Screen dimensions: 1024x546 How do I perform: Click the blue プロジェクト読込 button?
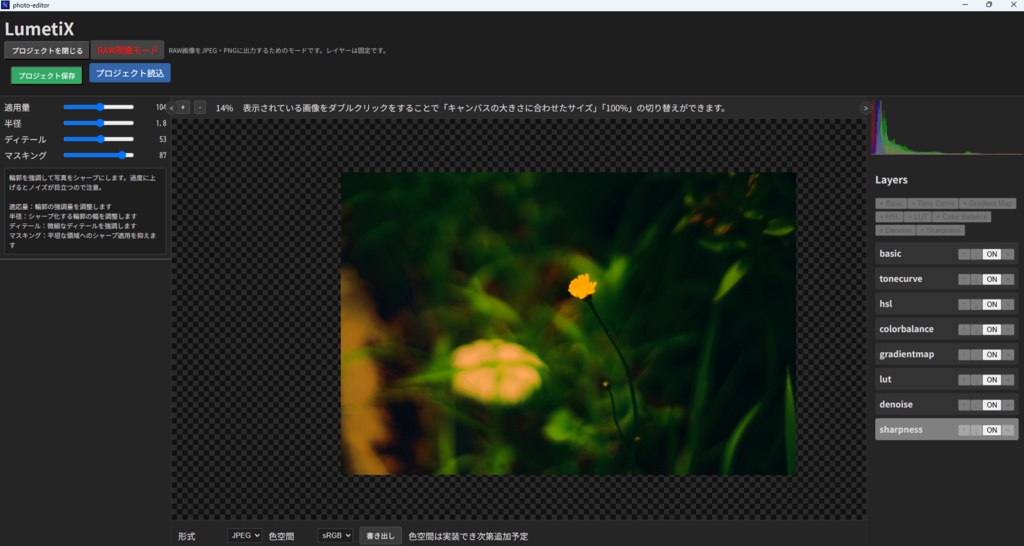pos(130,73)
